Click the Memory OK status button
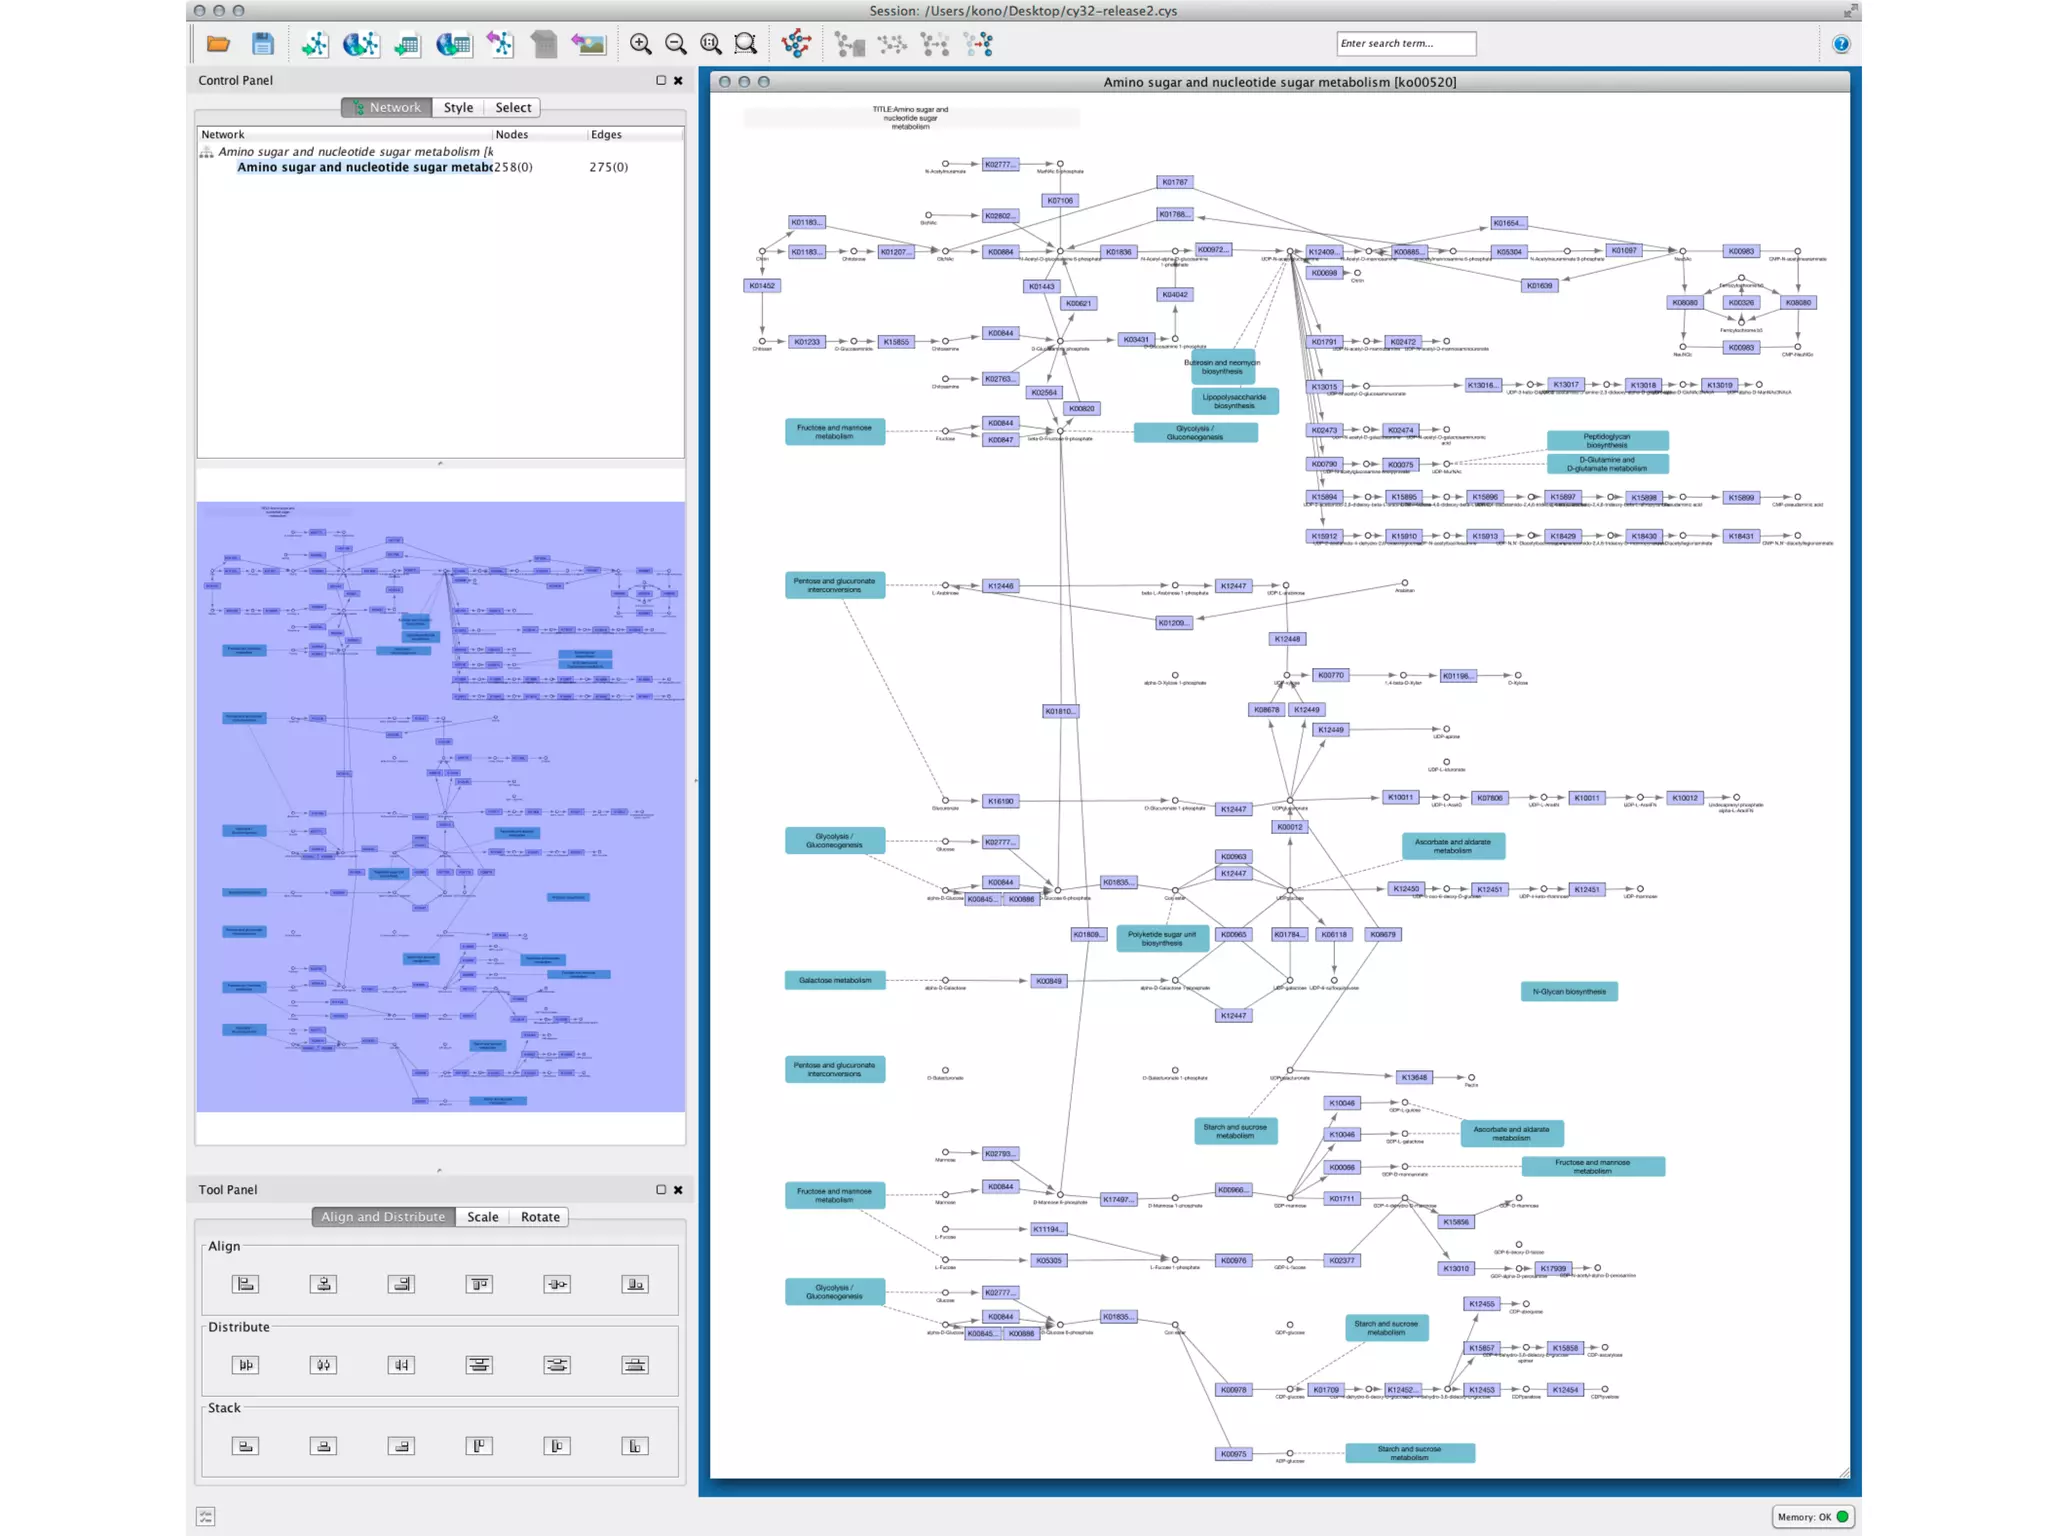 (x=1813, y=1517)
